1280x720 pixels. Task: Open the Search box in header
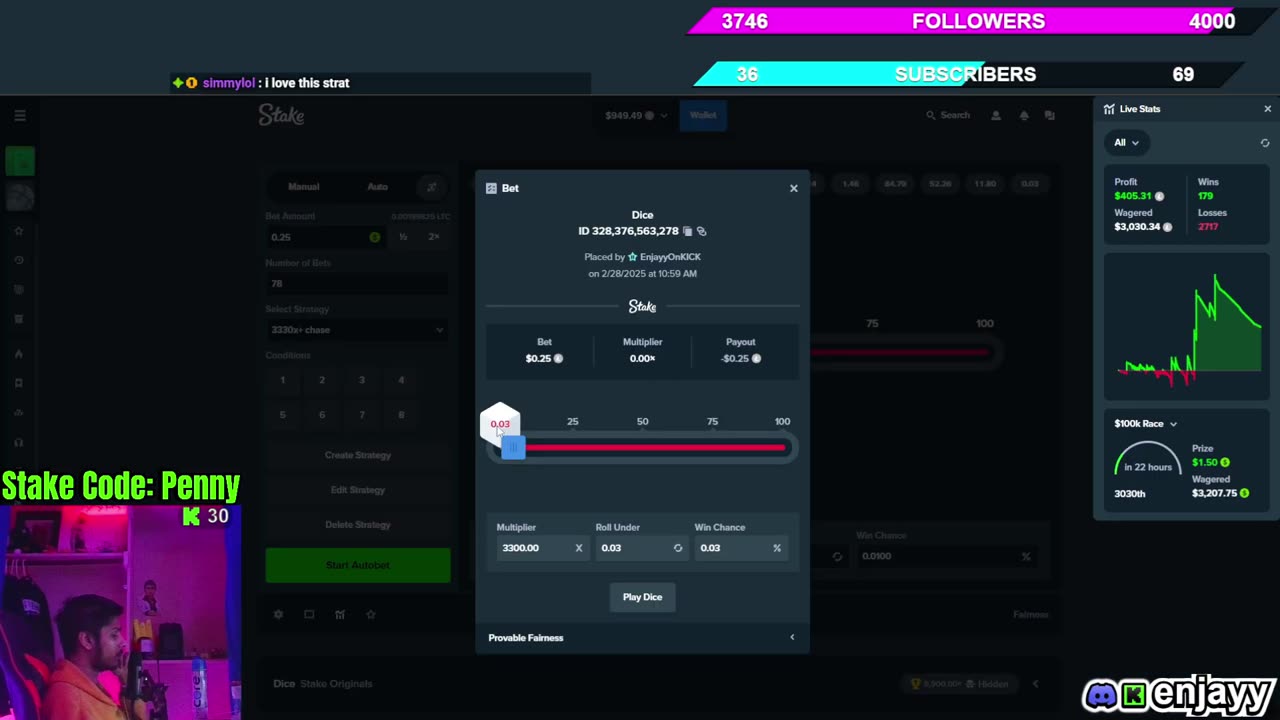pos(948,115)
